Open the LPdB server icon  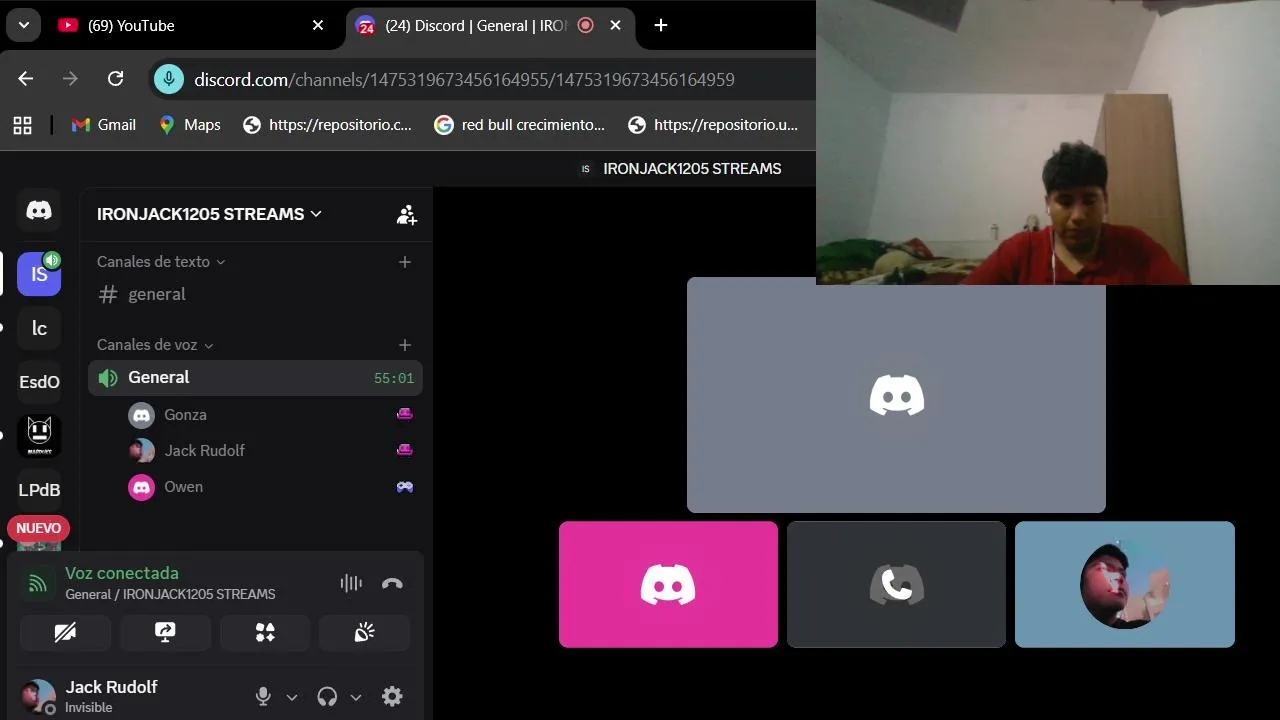point(39,490)
